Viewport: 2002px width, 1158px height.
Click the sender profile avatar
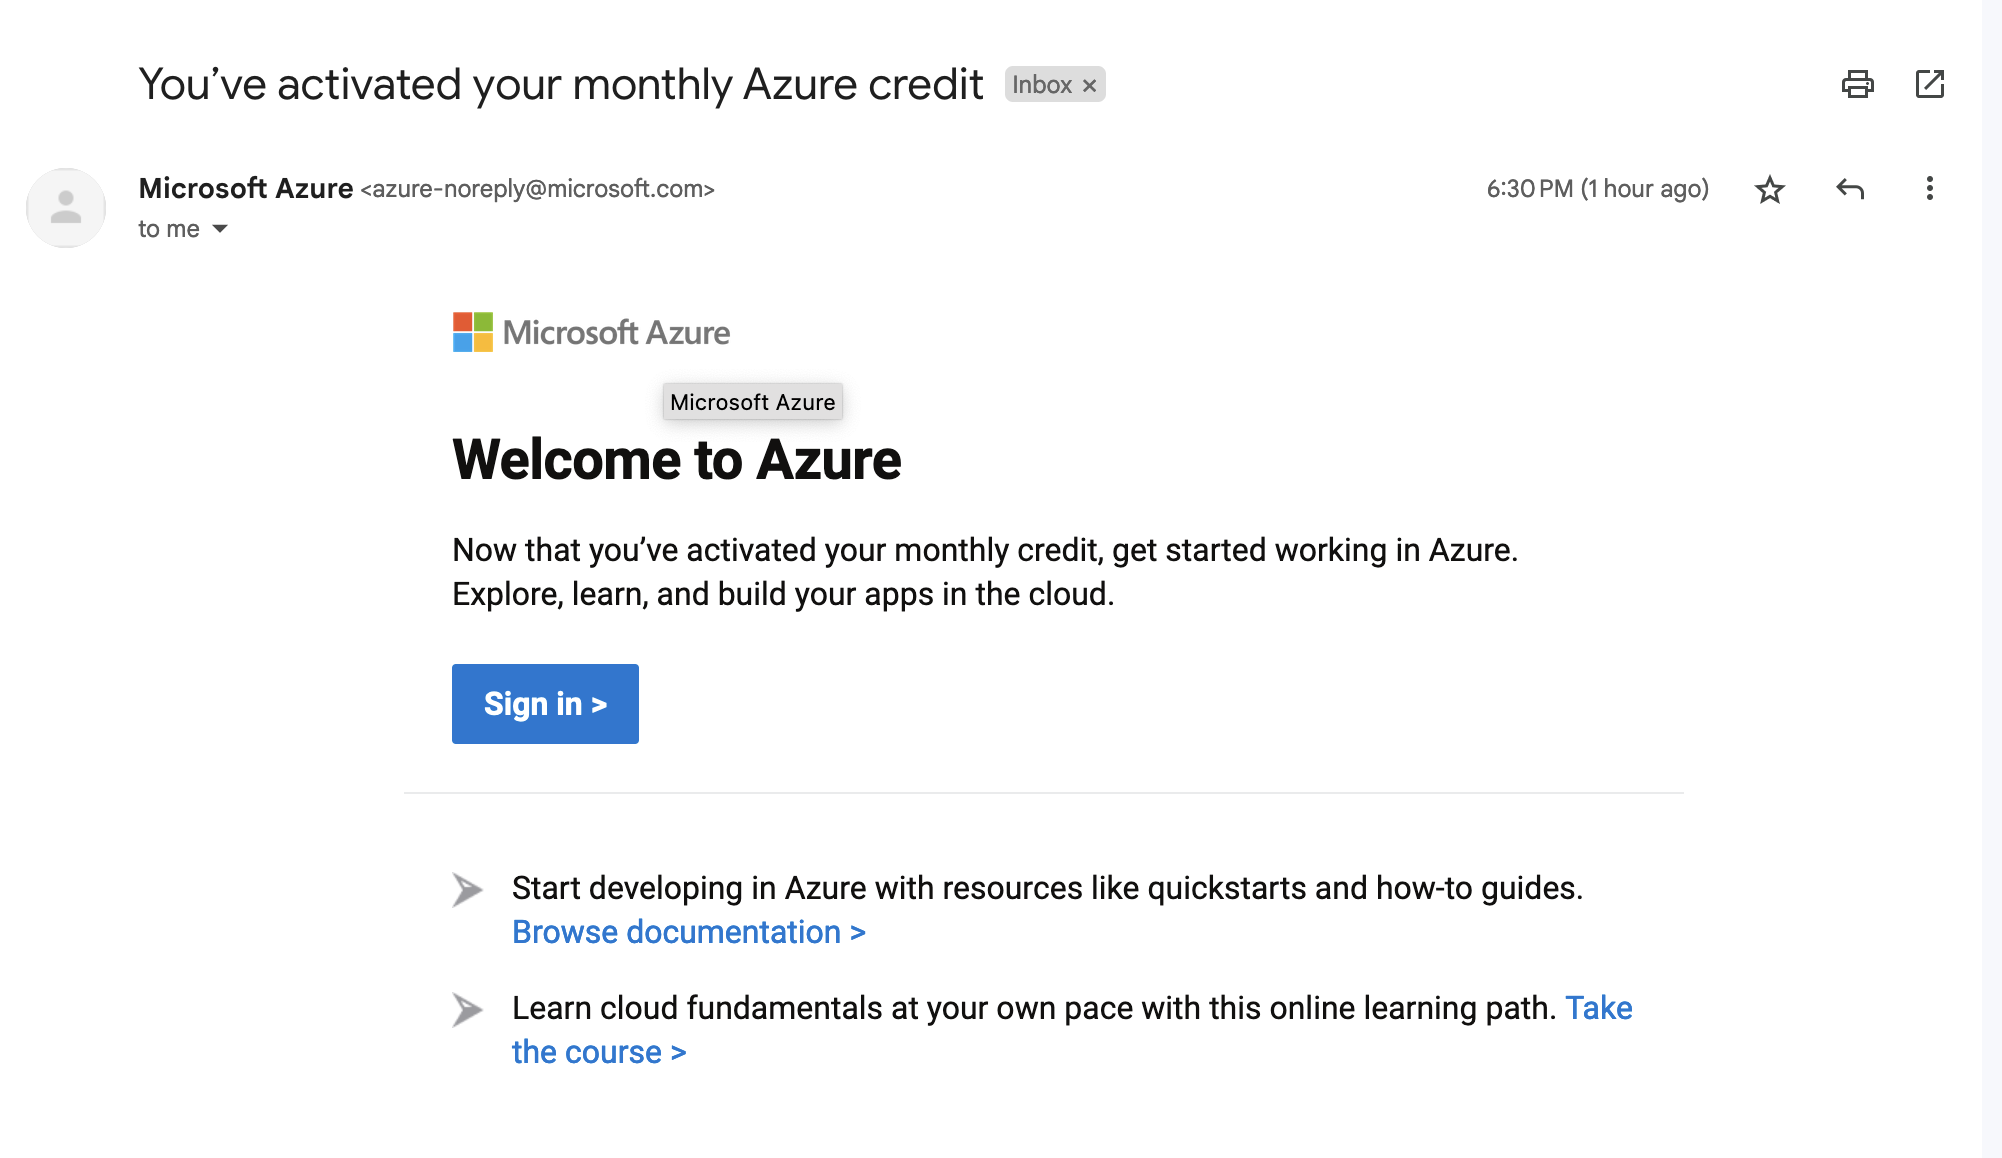65,207
